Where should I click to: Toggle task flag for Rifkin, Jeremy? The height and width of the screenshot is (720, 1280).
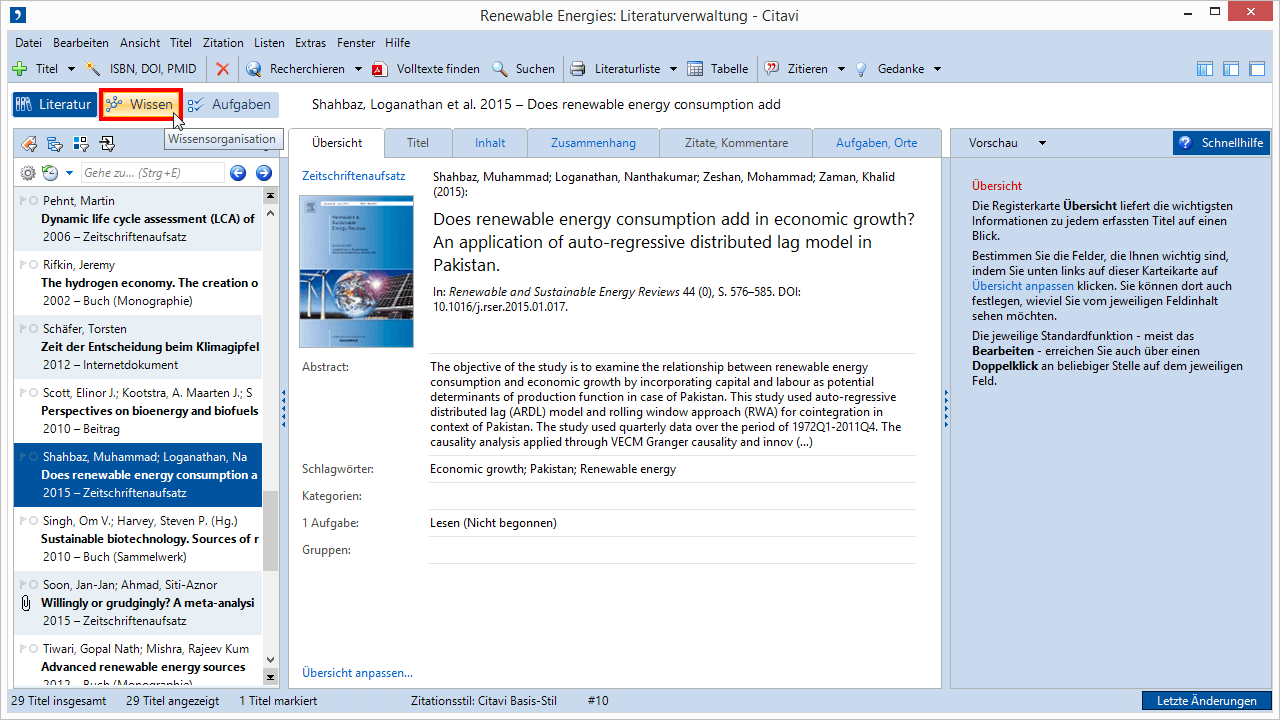[24, 265]
